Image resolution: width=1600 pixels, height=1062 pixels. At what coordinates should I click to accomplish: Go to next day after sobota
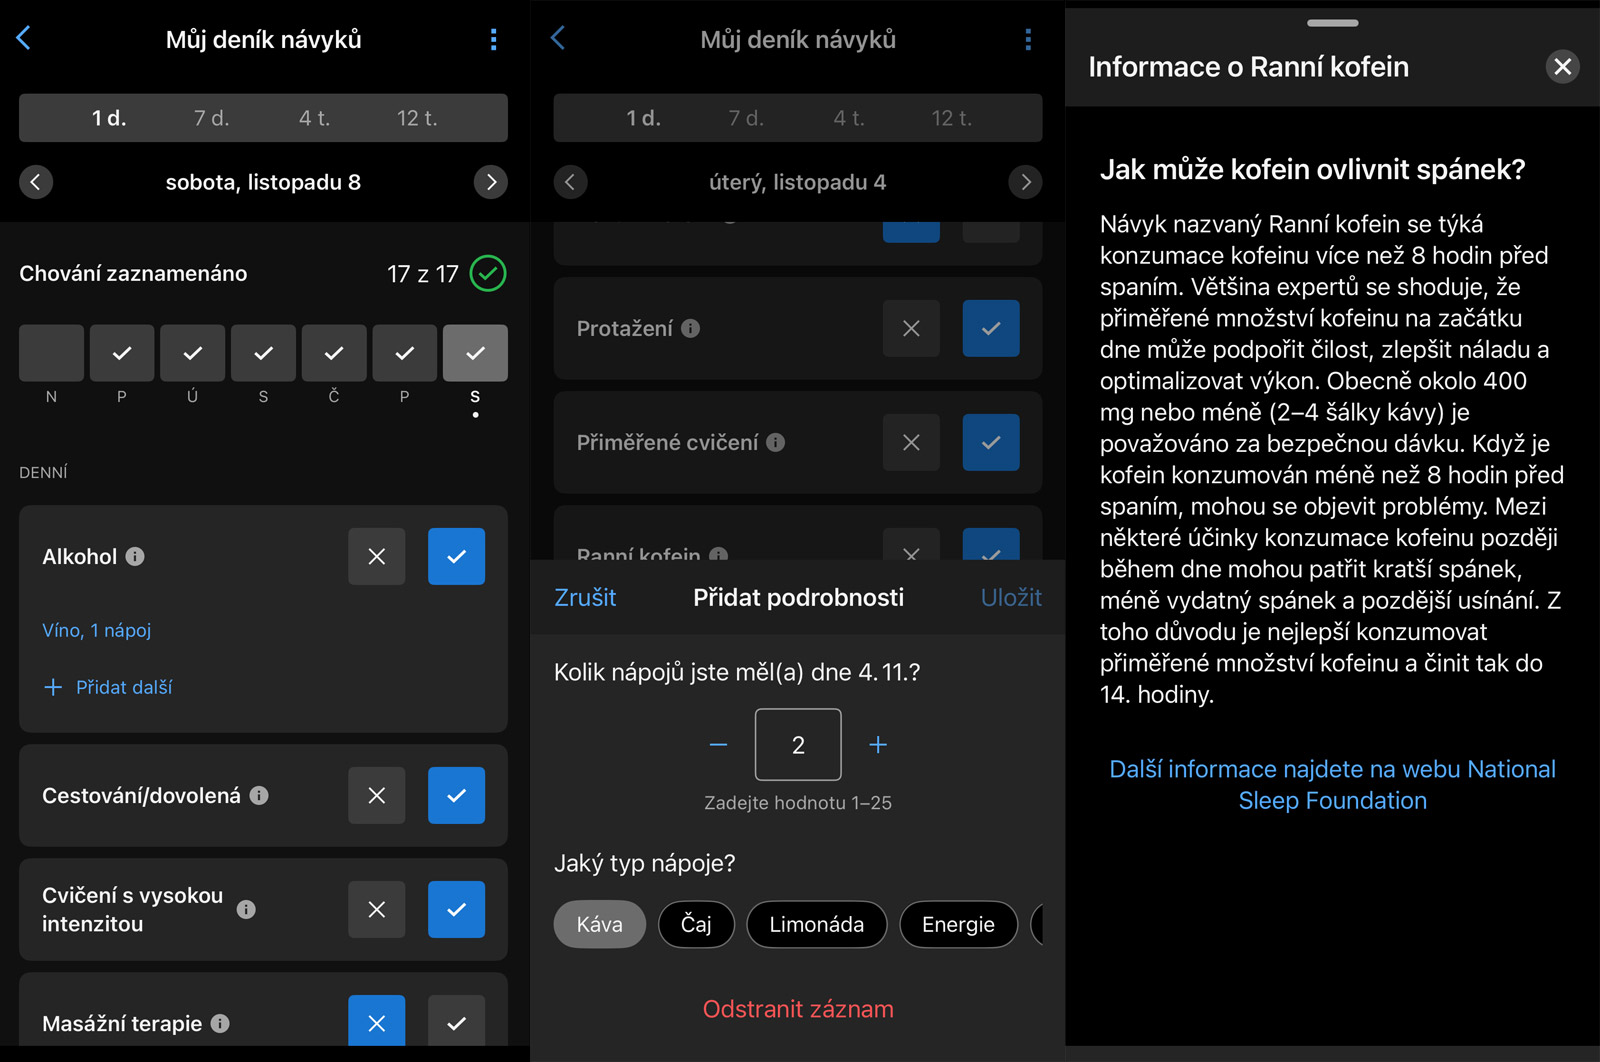pos(490,182)
